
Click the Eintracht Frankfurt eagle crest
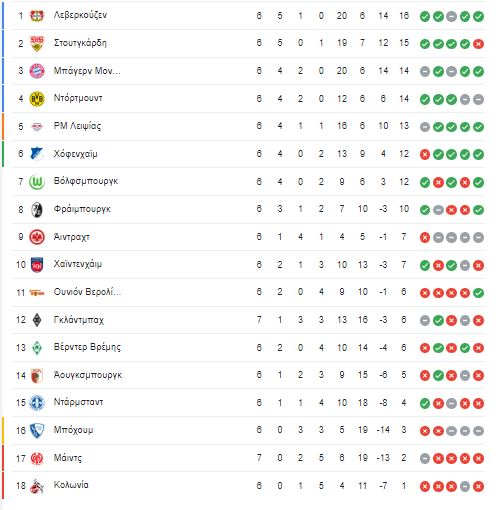point(37,237)
